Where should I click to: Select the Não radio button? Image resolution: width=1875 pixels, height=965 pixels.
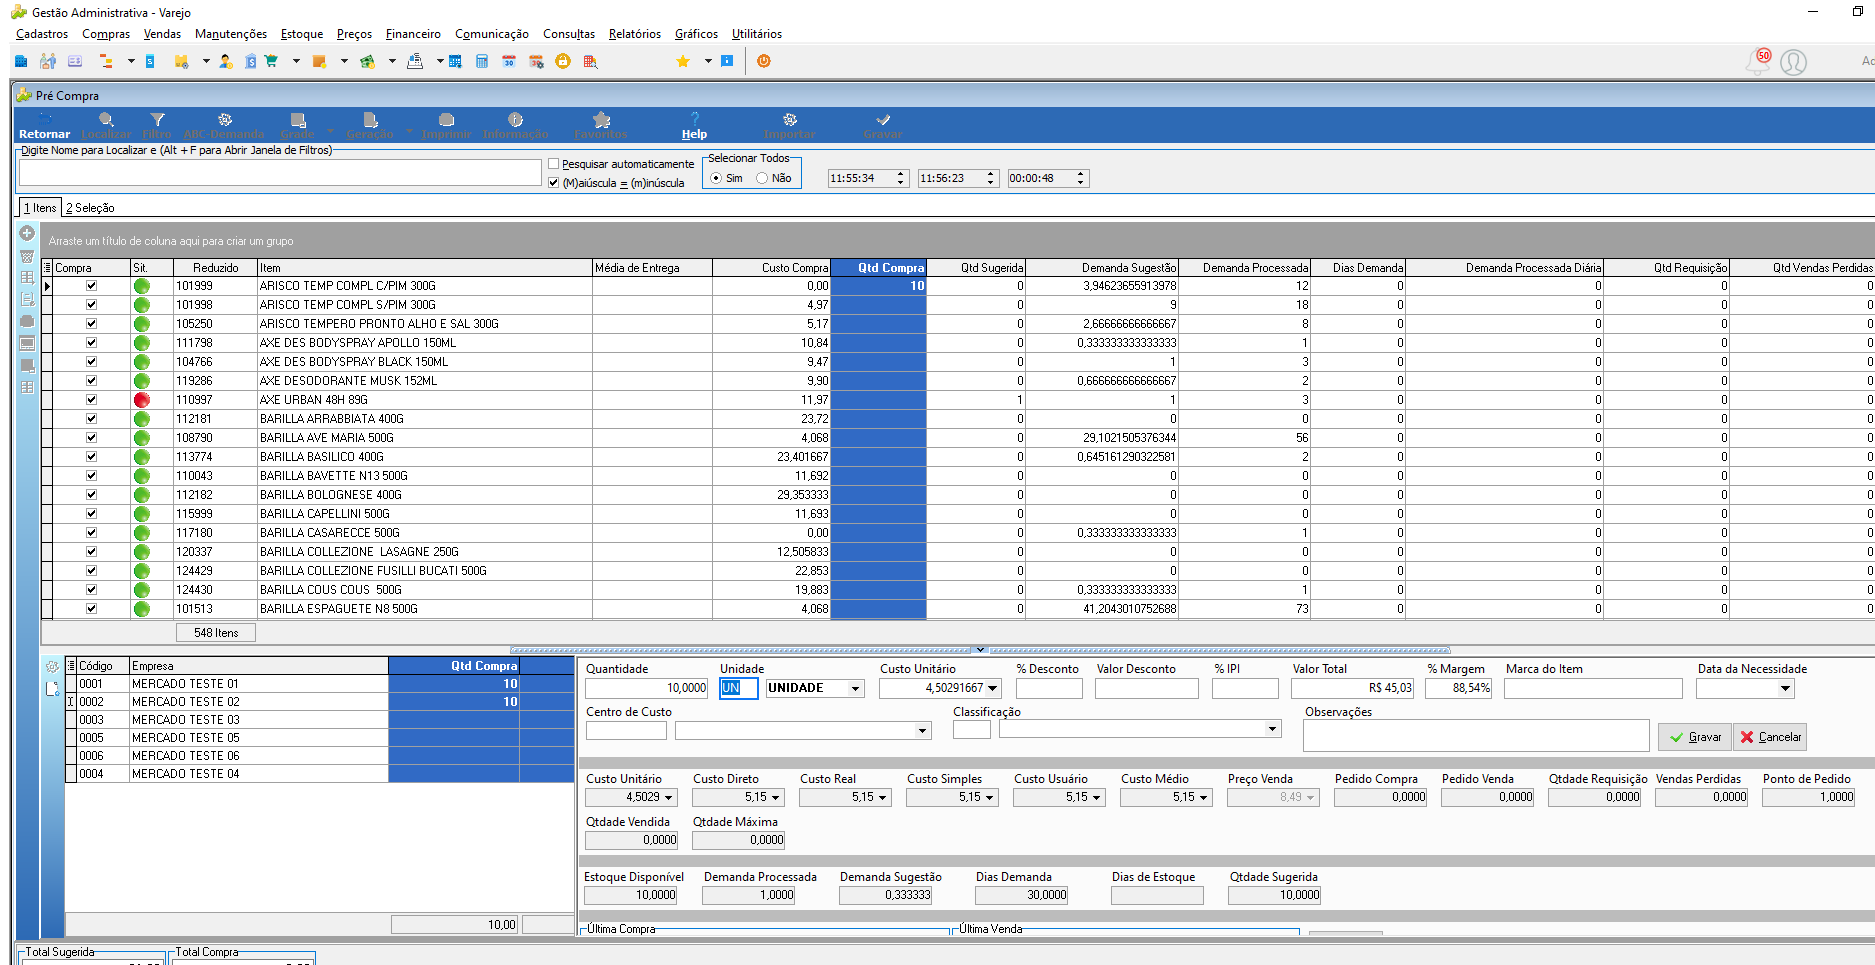point(762,178)
